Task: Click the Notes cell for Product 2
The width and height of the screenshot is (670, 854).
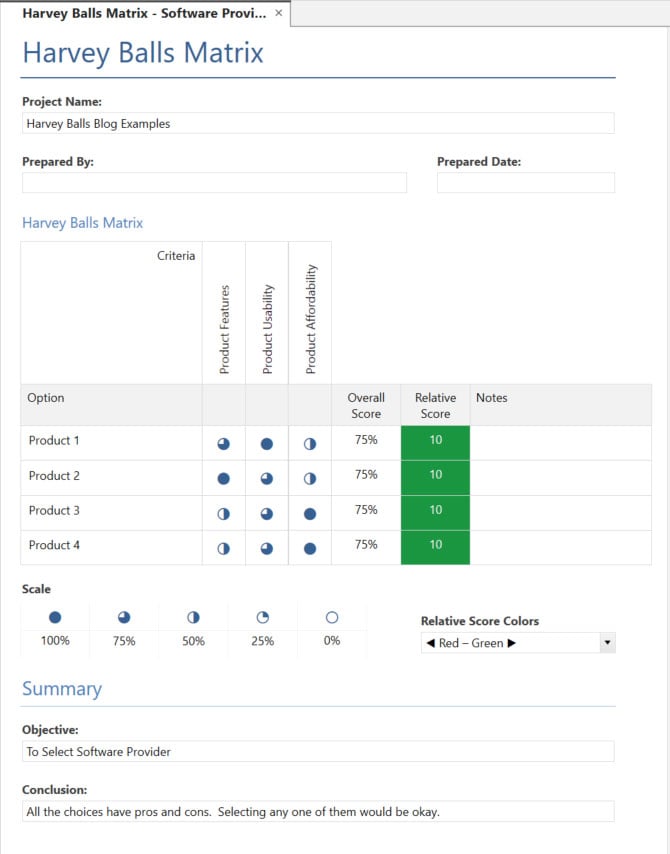Action: click(x=560, y=478)
